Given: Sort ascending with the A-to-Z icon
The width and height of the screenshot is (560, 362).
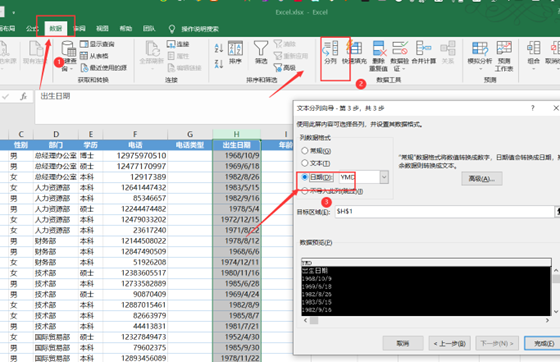Looking at the screenshot, I should pos(219,47).
